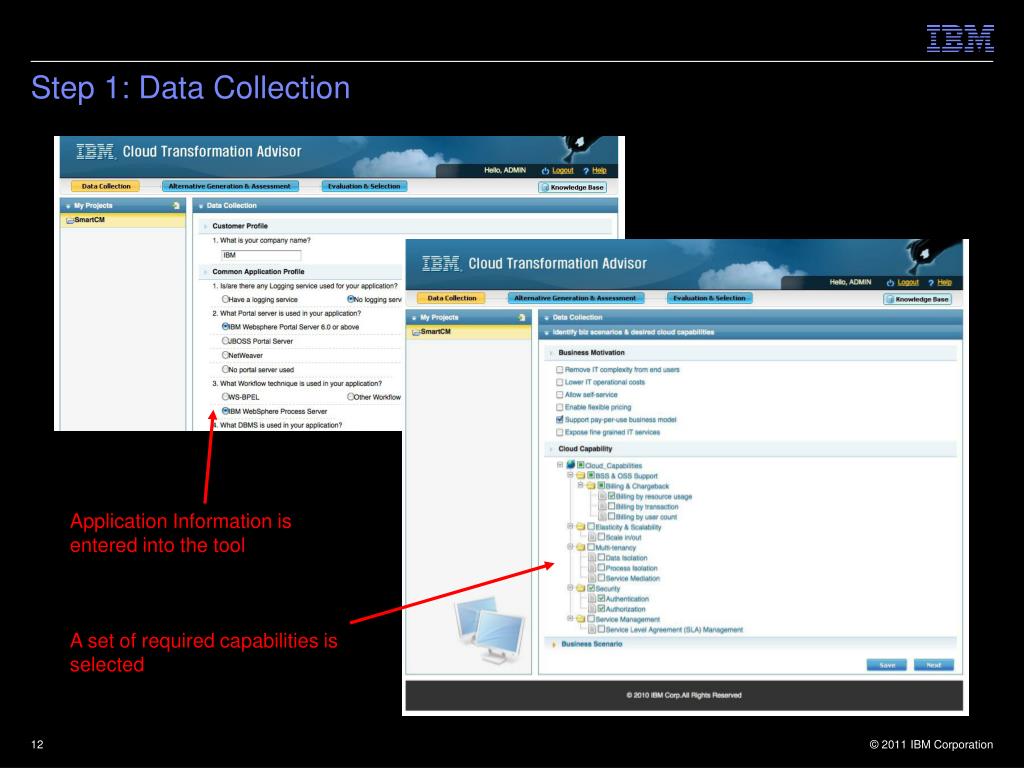Check Data Isolation capability
1024x768 pixels.
601,558
